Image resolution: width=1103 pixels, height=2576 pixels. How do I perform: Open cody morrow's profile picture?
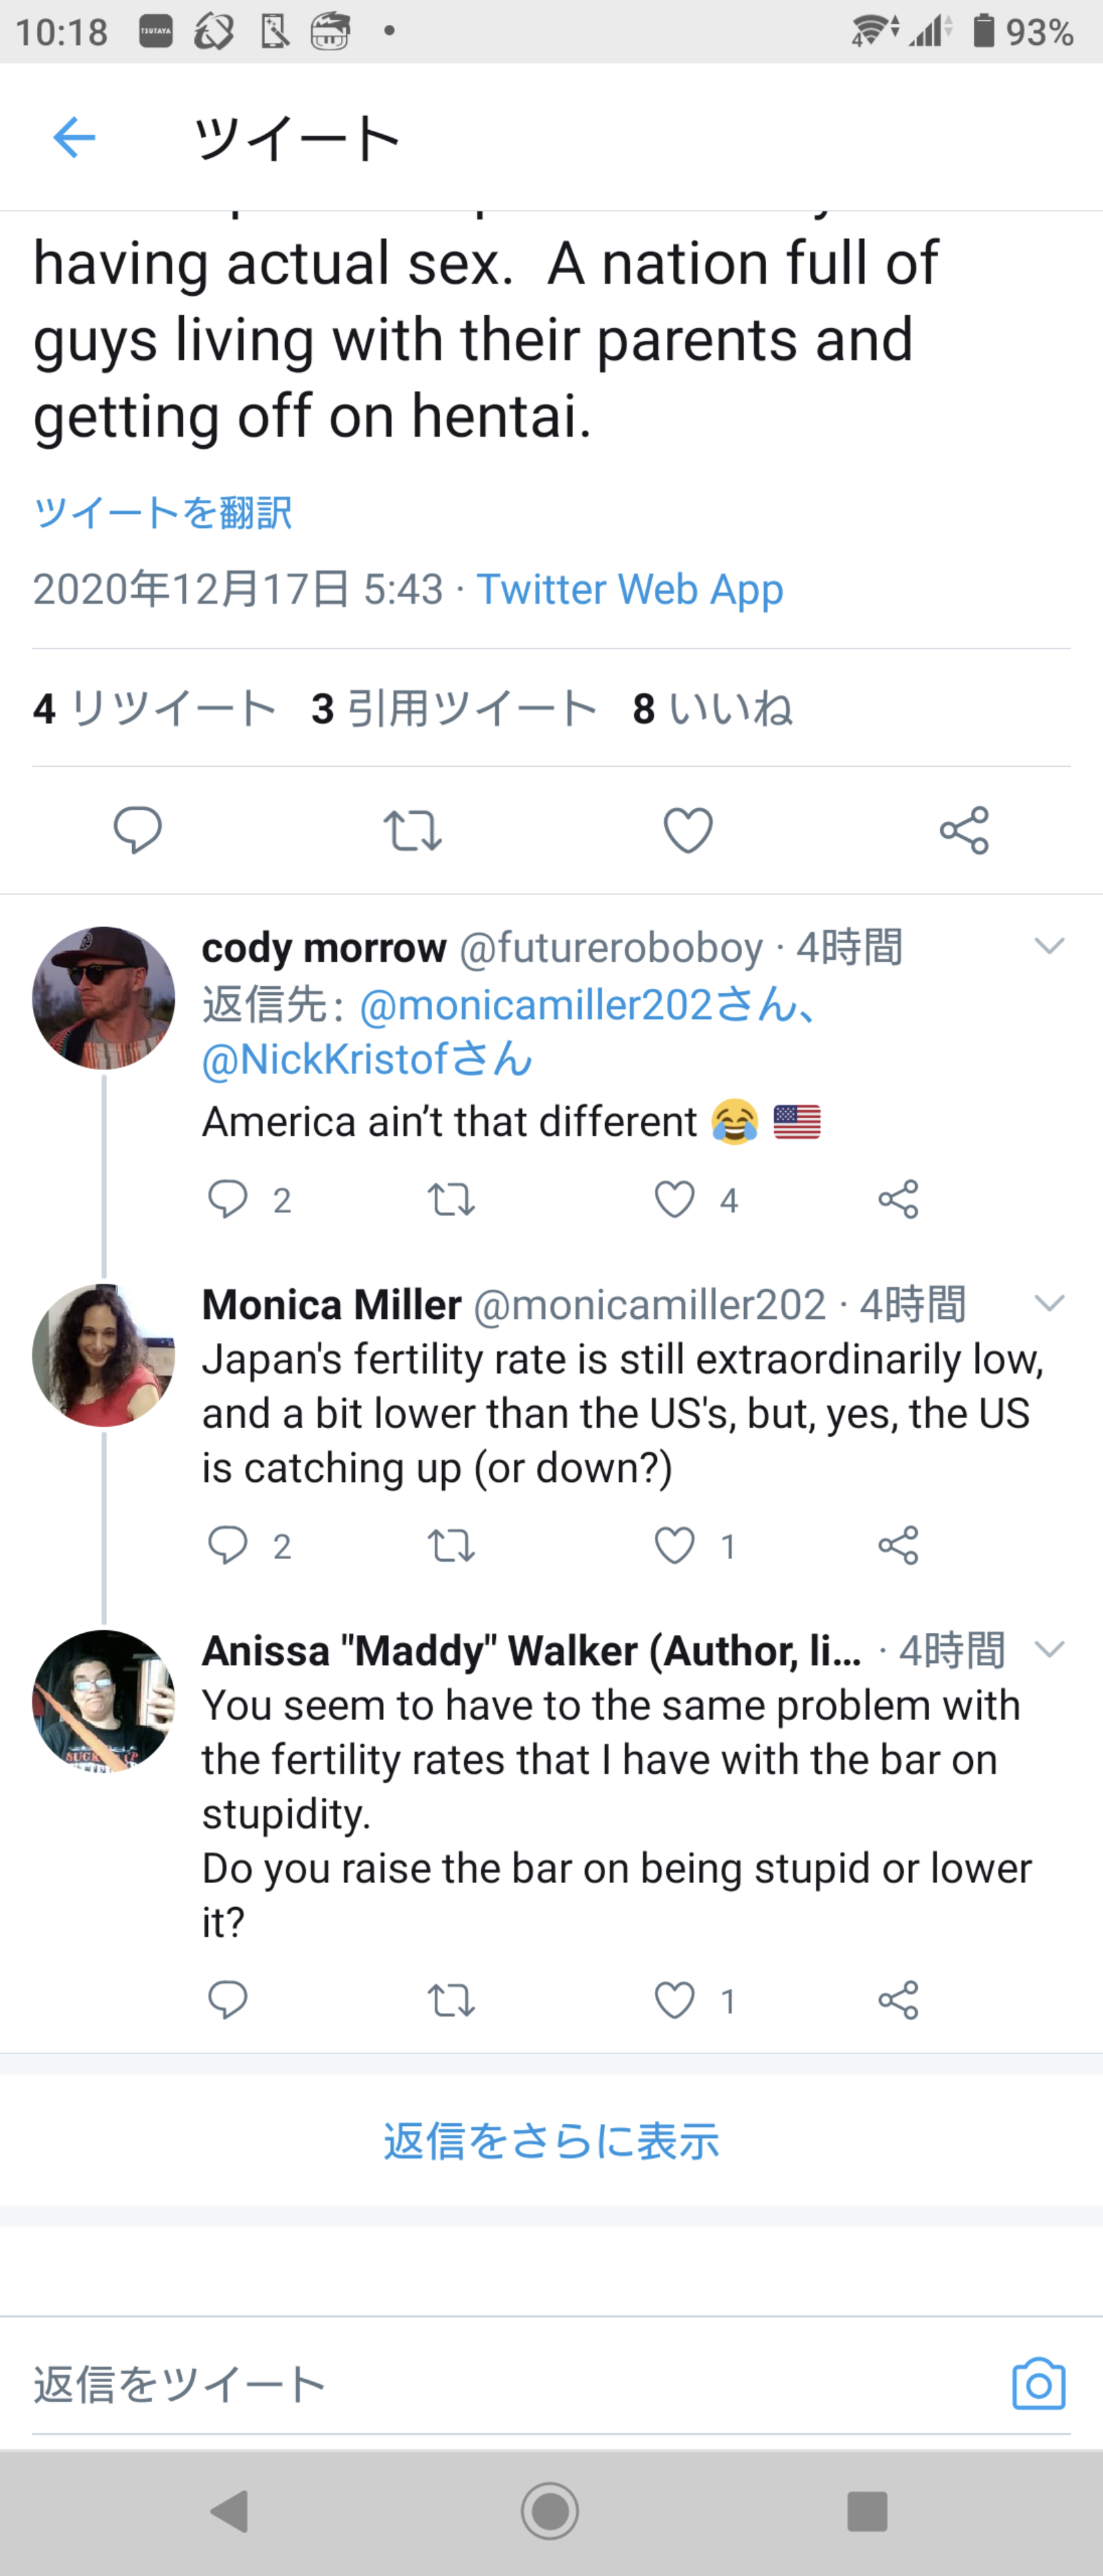point(103,998)
